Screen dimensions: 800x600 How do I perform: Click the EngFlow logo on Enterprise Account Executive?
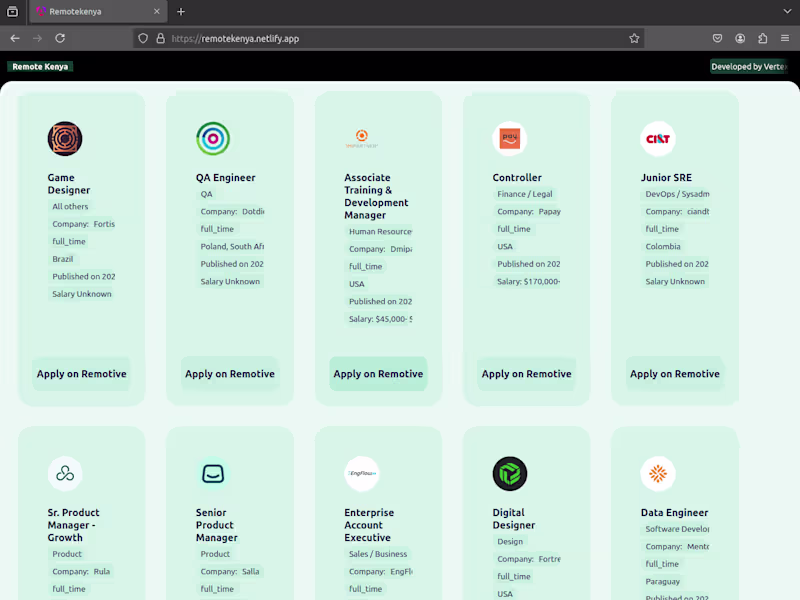362,473
